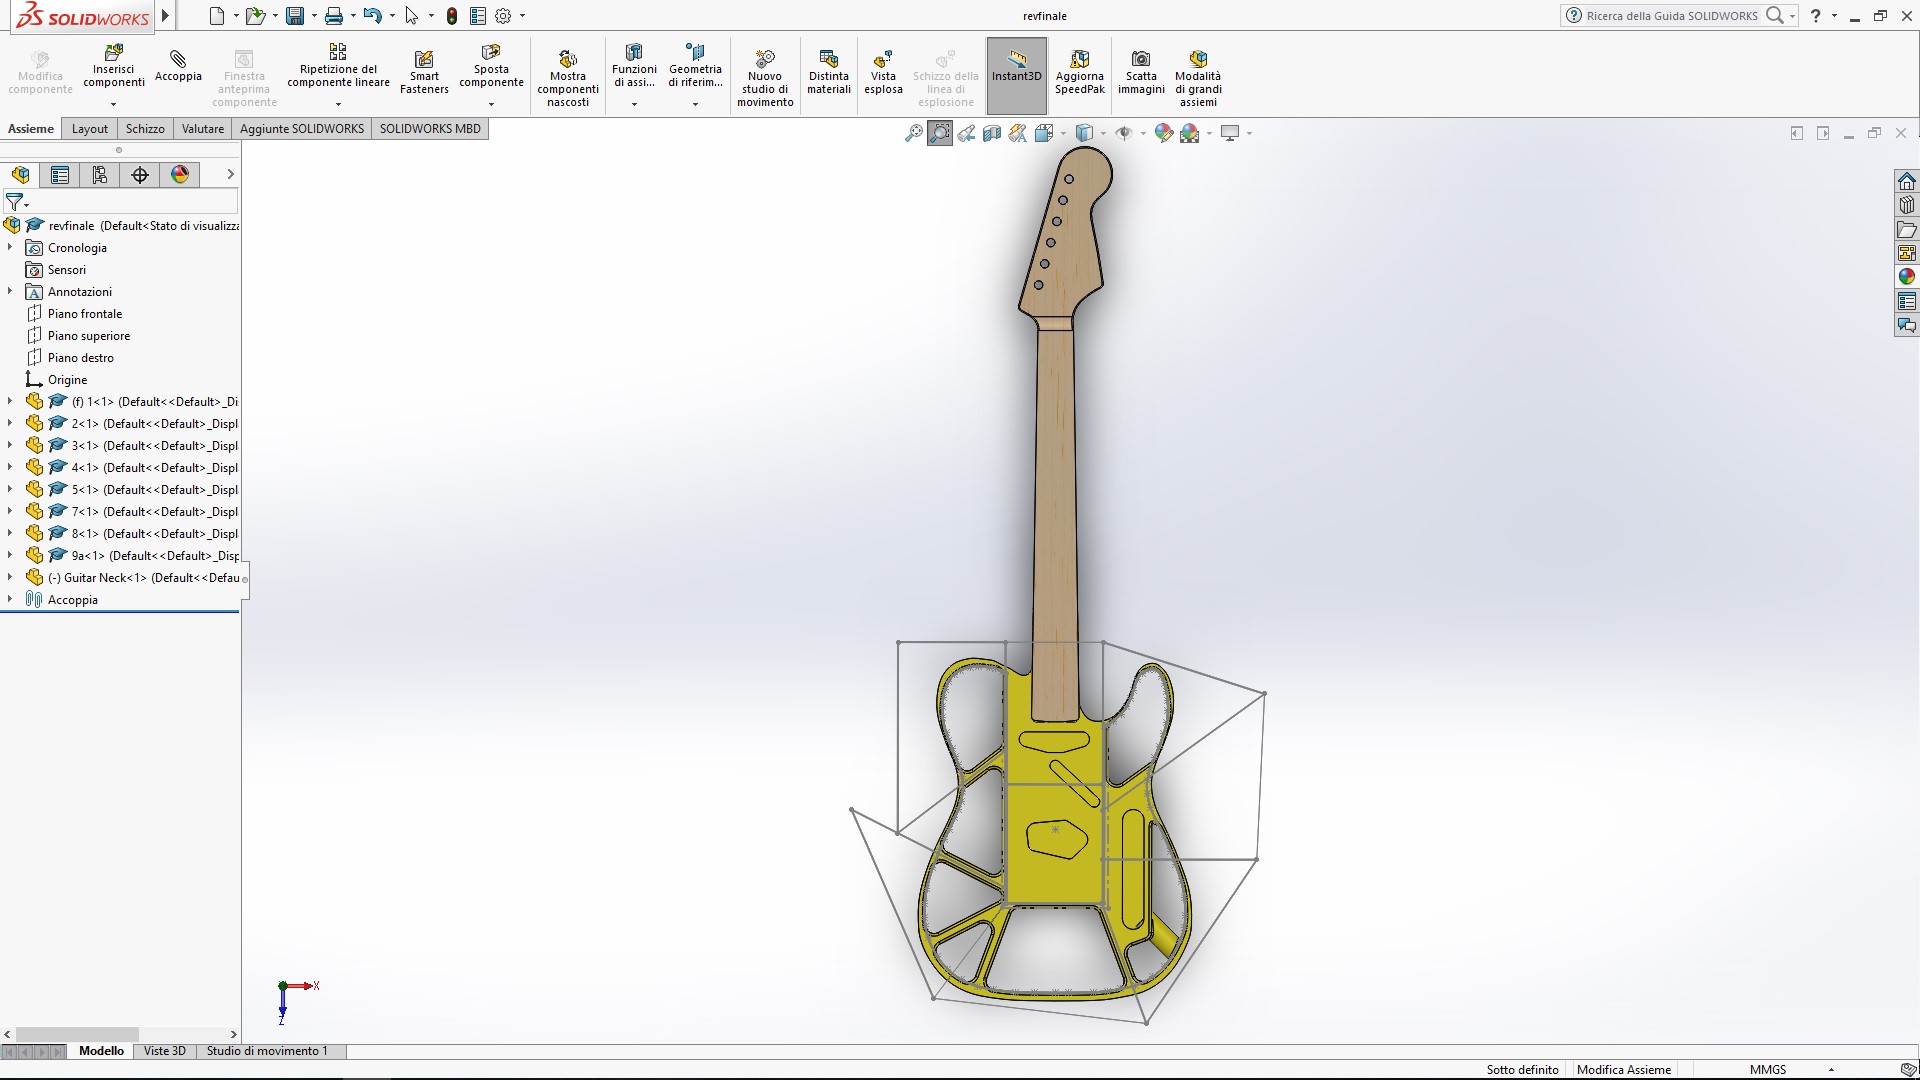Open the Appearances sphere in task pane
This screenshot has width=1920, height=1080.
tap(1907, 277)
